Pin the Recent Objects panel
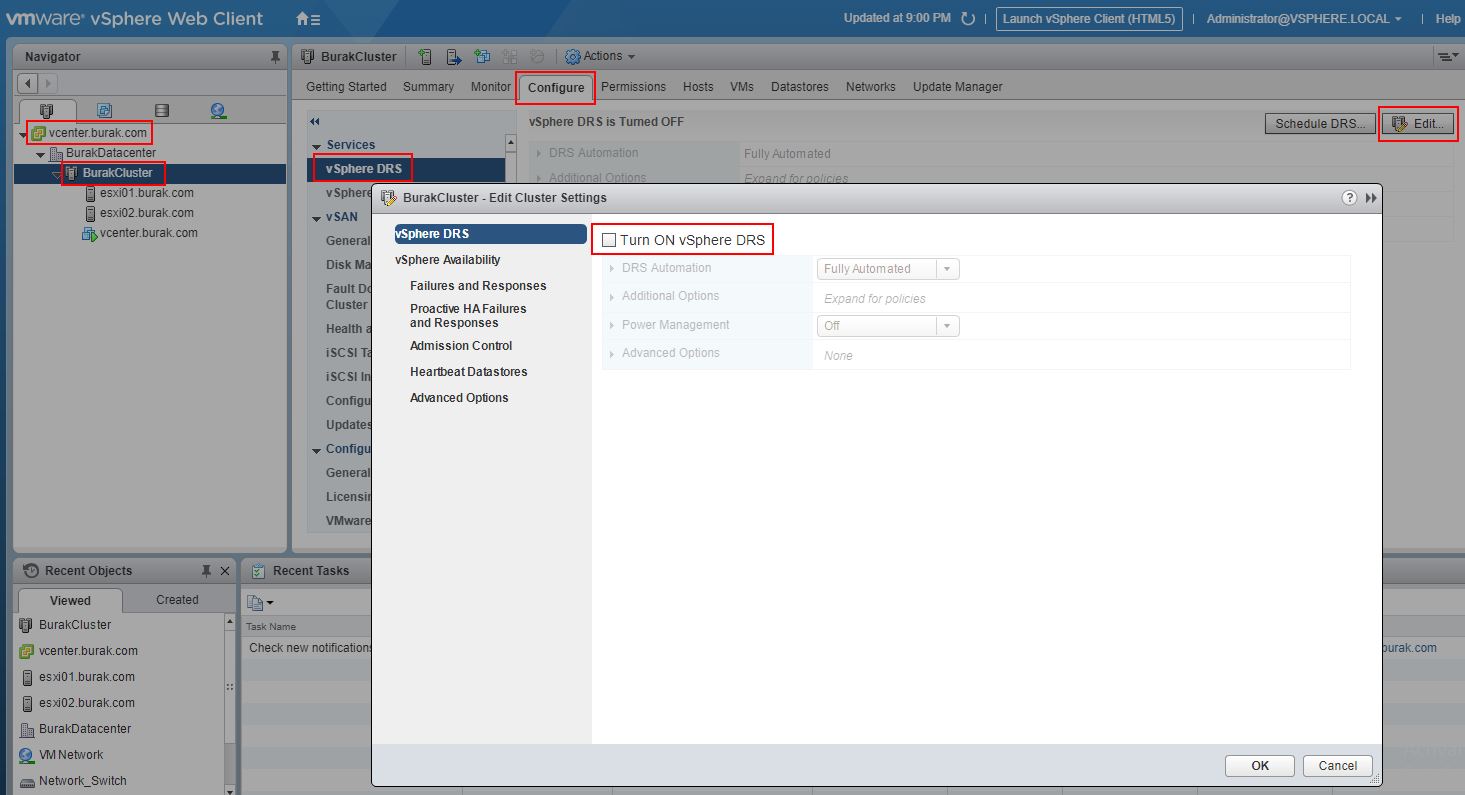 click(x=206, y=571)
